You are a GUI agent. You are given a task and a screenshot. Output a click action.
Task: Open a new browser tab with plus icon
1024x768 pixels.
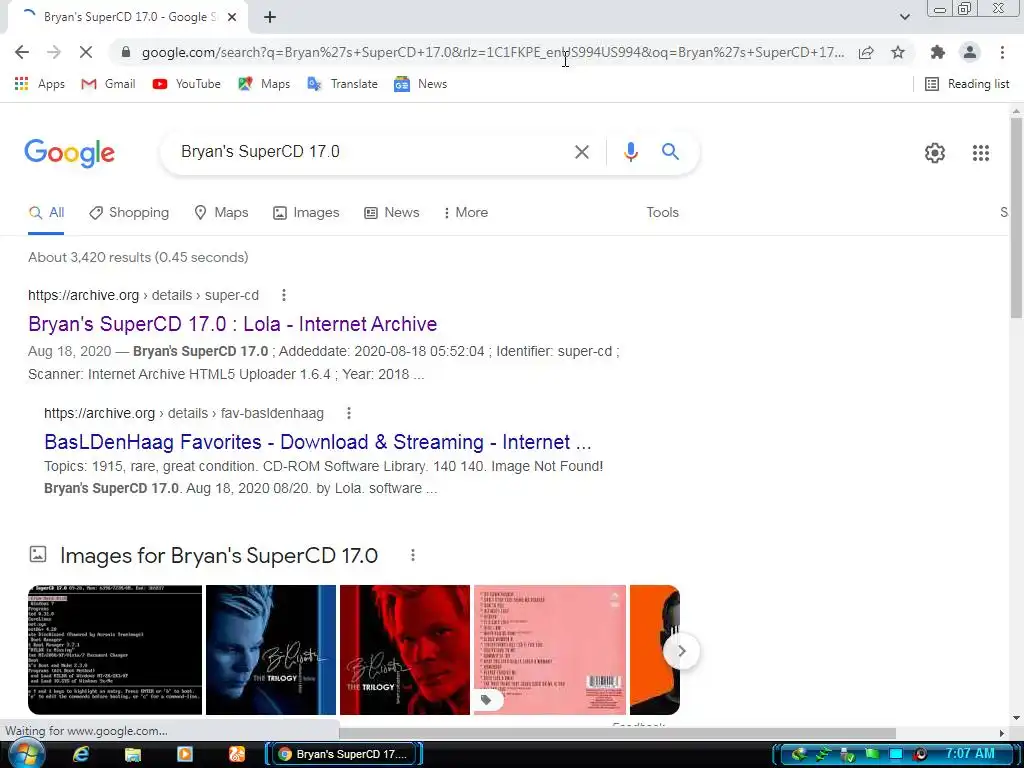270,17
